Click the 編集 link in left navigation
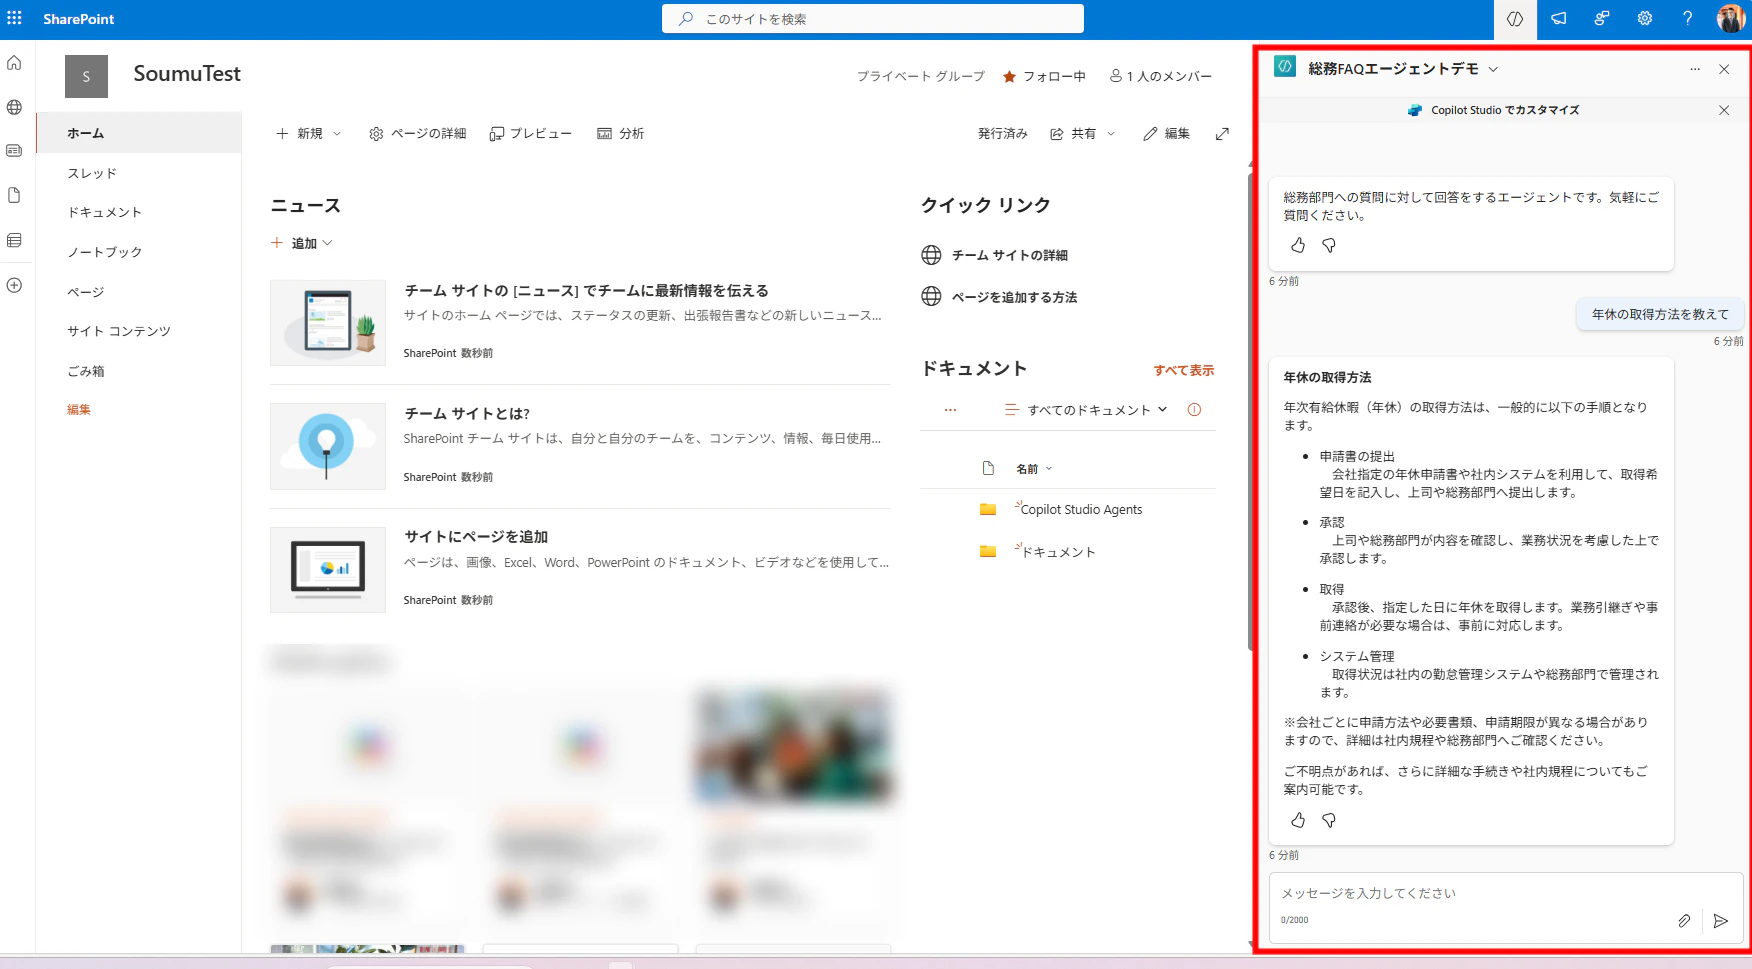 point(79,410)
